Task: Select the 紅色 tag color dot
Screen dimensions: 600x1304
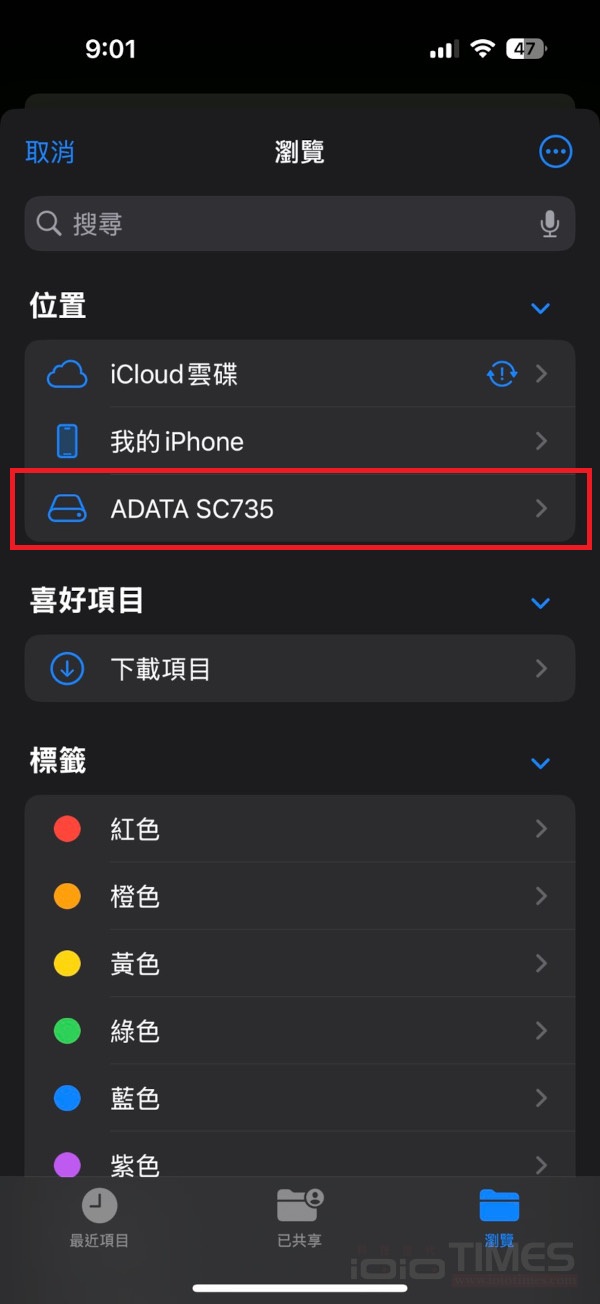Action: coord(66,828)
